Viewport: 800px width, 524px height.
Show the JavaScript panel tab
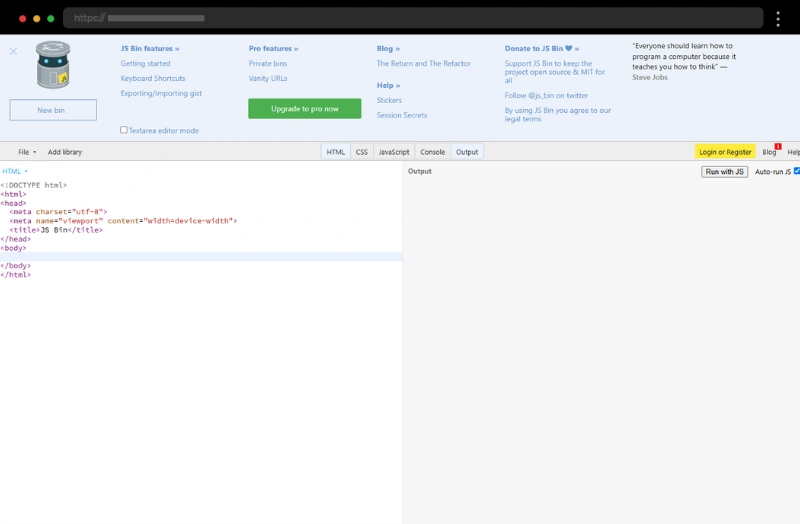coord(394,152)
